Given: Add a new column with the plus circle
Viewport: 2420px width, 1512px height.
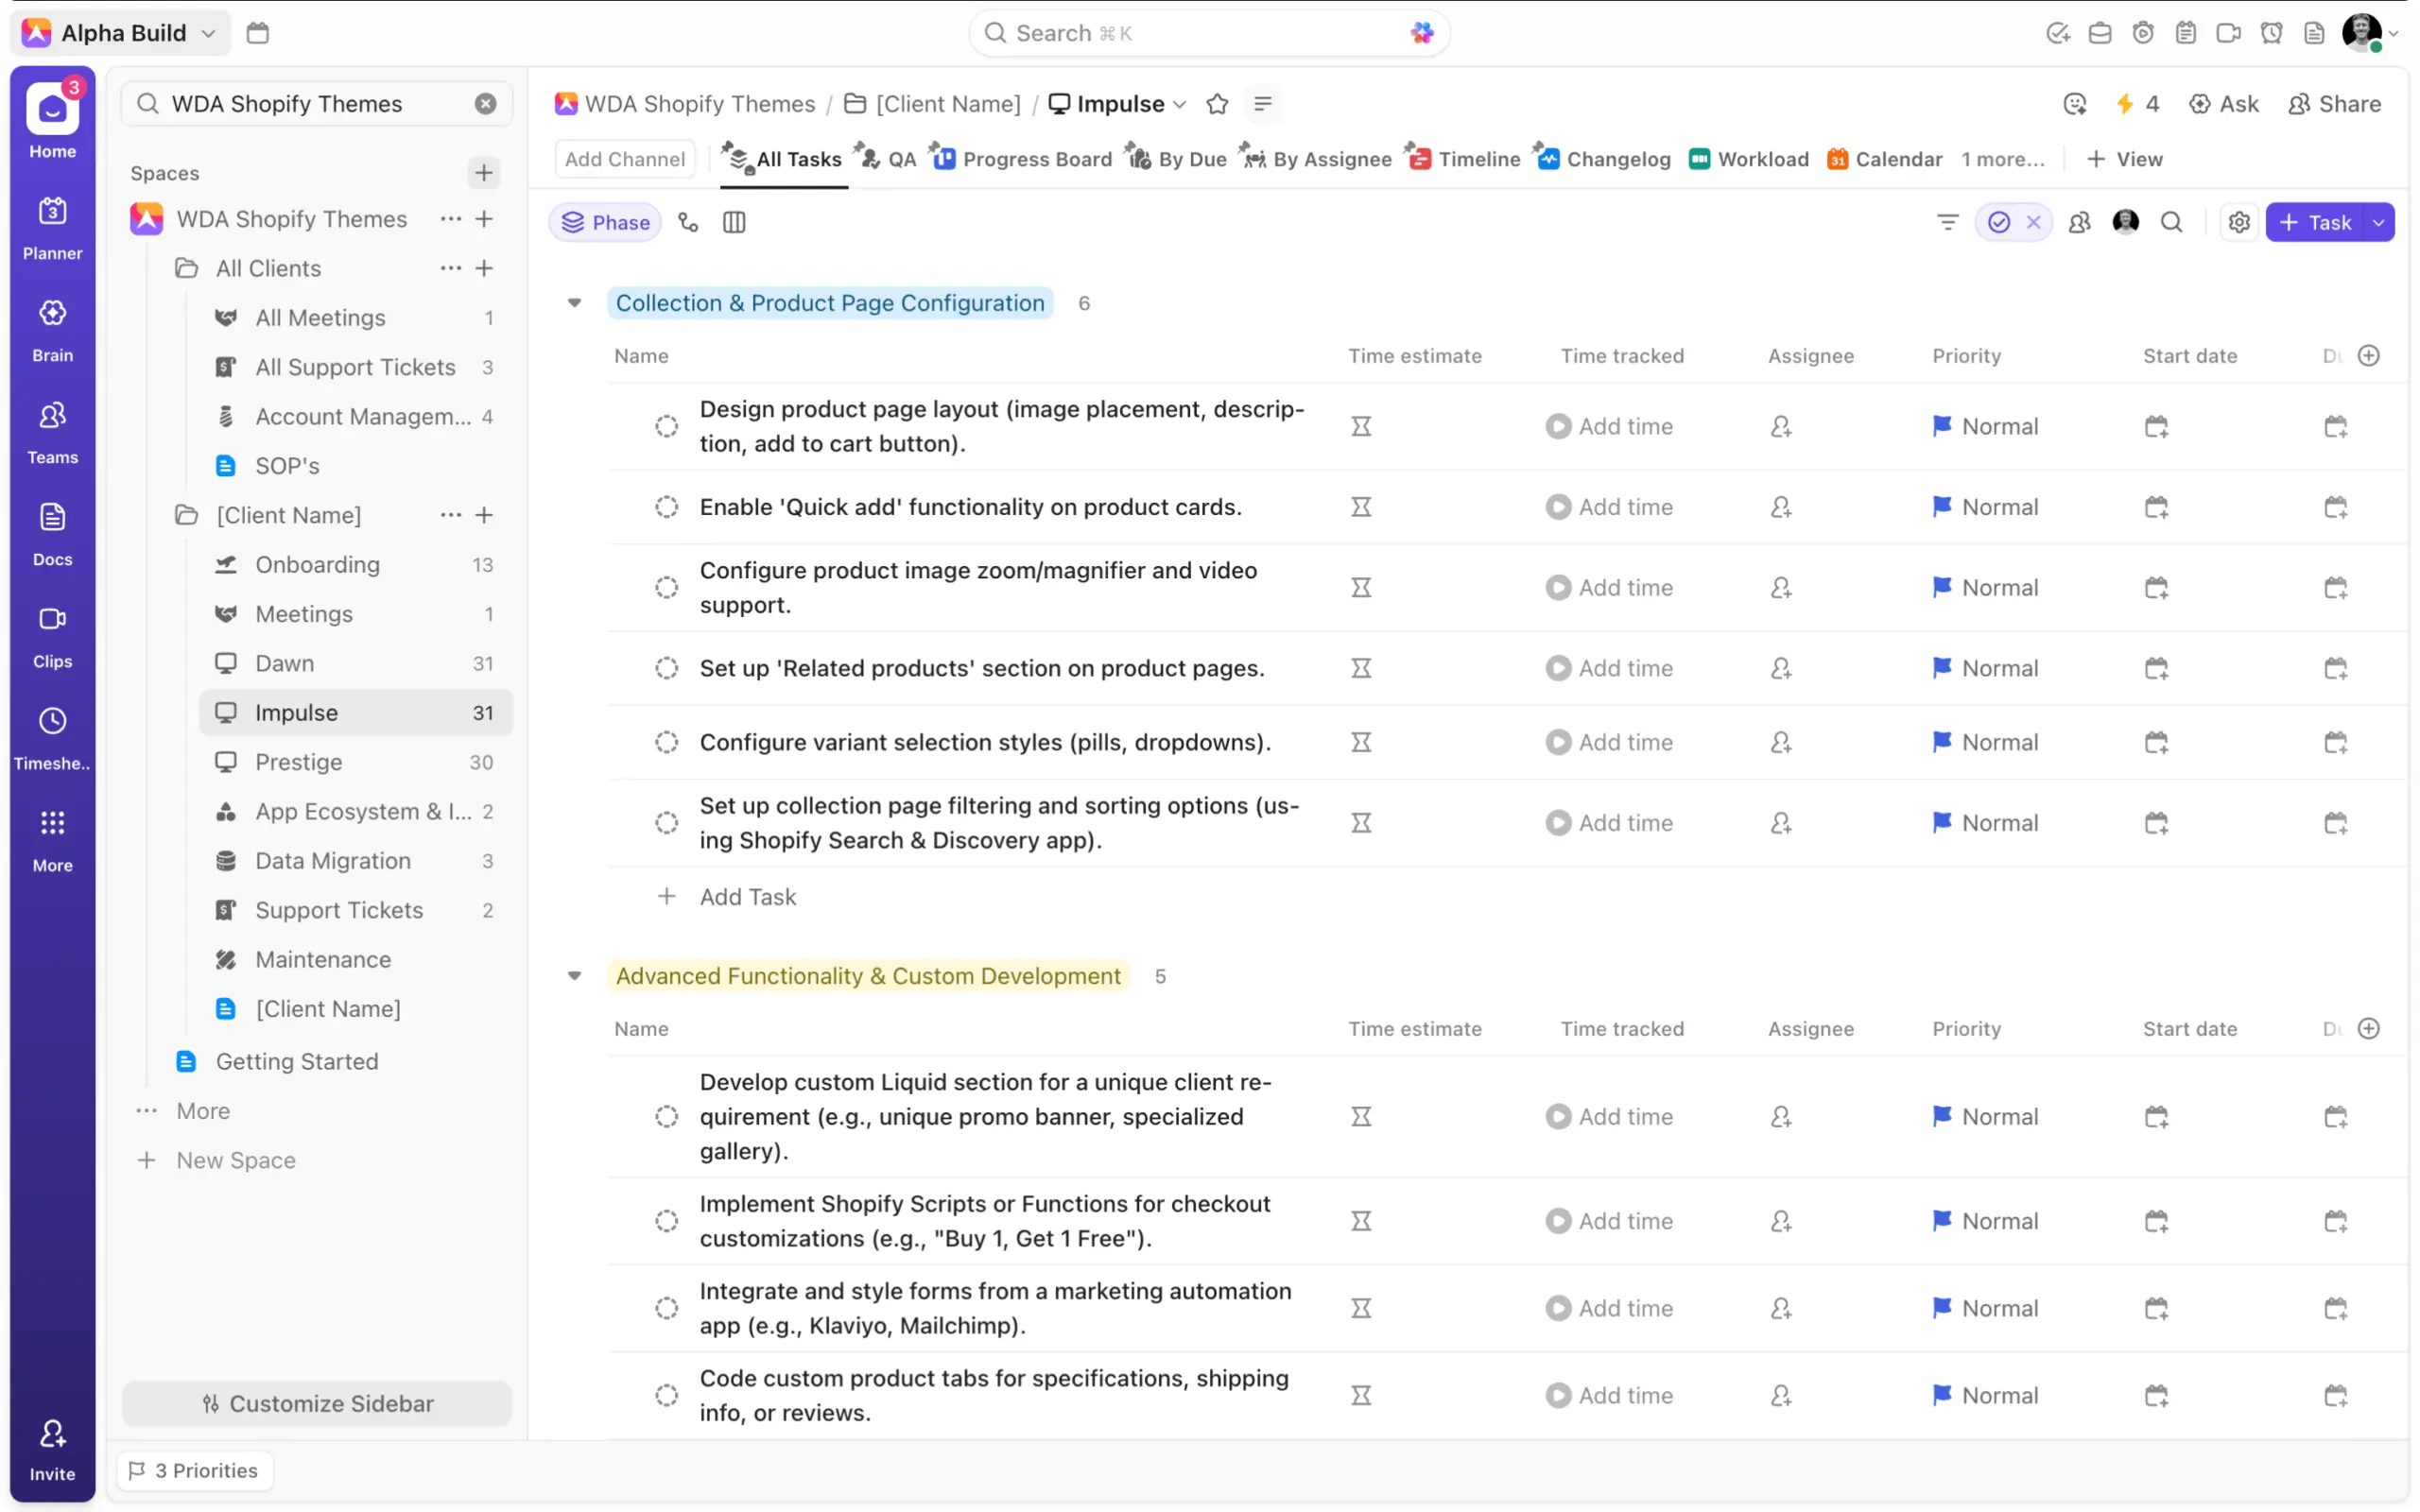Looking at the screenshot, I should pyautogui.click(x=2368, y=356).
